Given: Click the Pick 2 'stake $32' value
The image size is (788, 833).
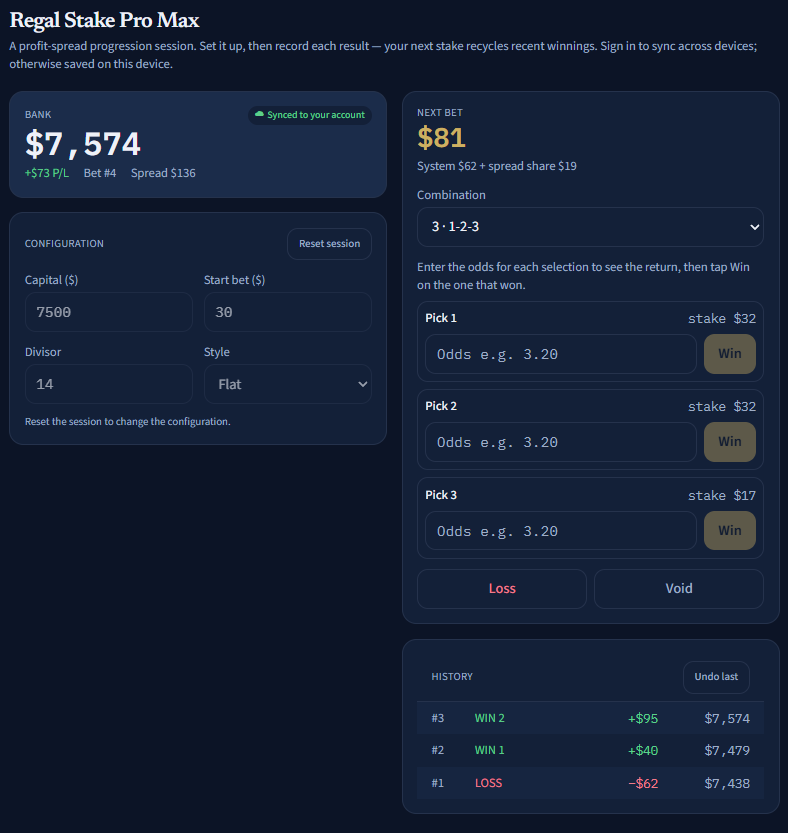Looking at the screenshot, I should point(722,406).
